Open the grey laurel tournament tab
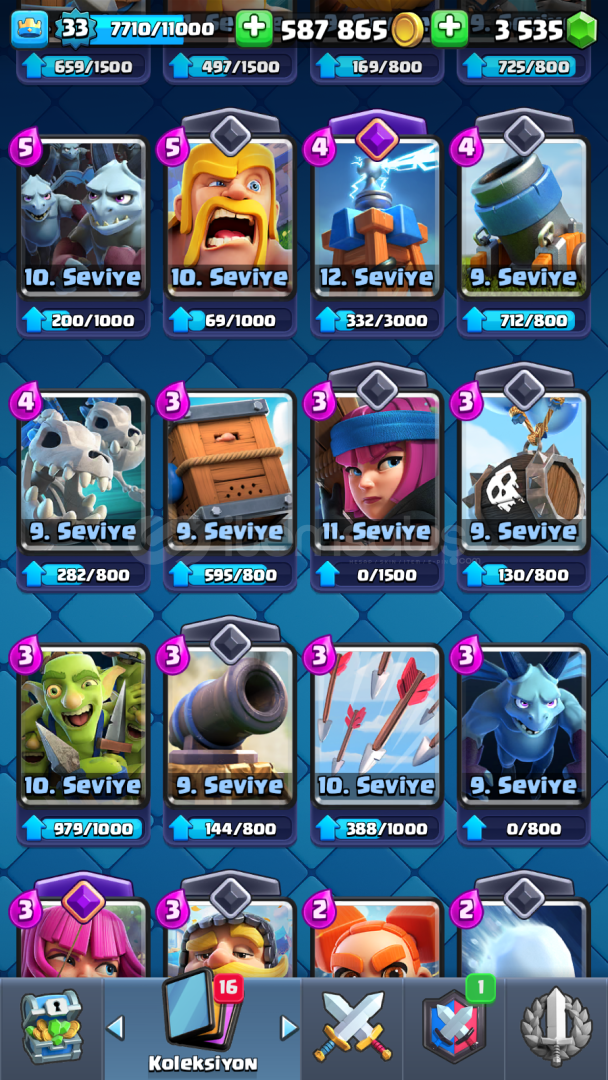Screen dimensions: 608x1080 click(x=556, y=1026)
